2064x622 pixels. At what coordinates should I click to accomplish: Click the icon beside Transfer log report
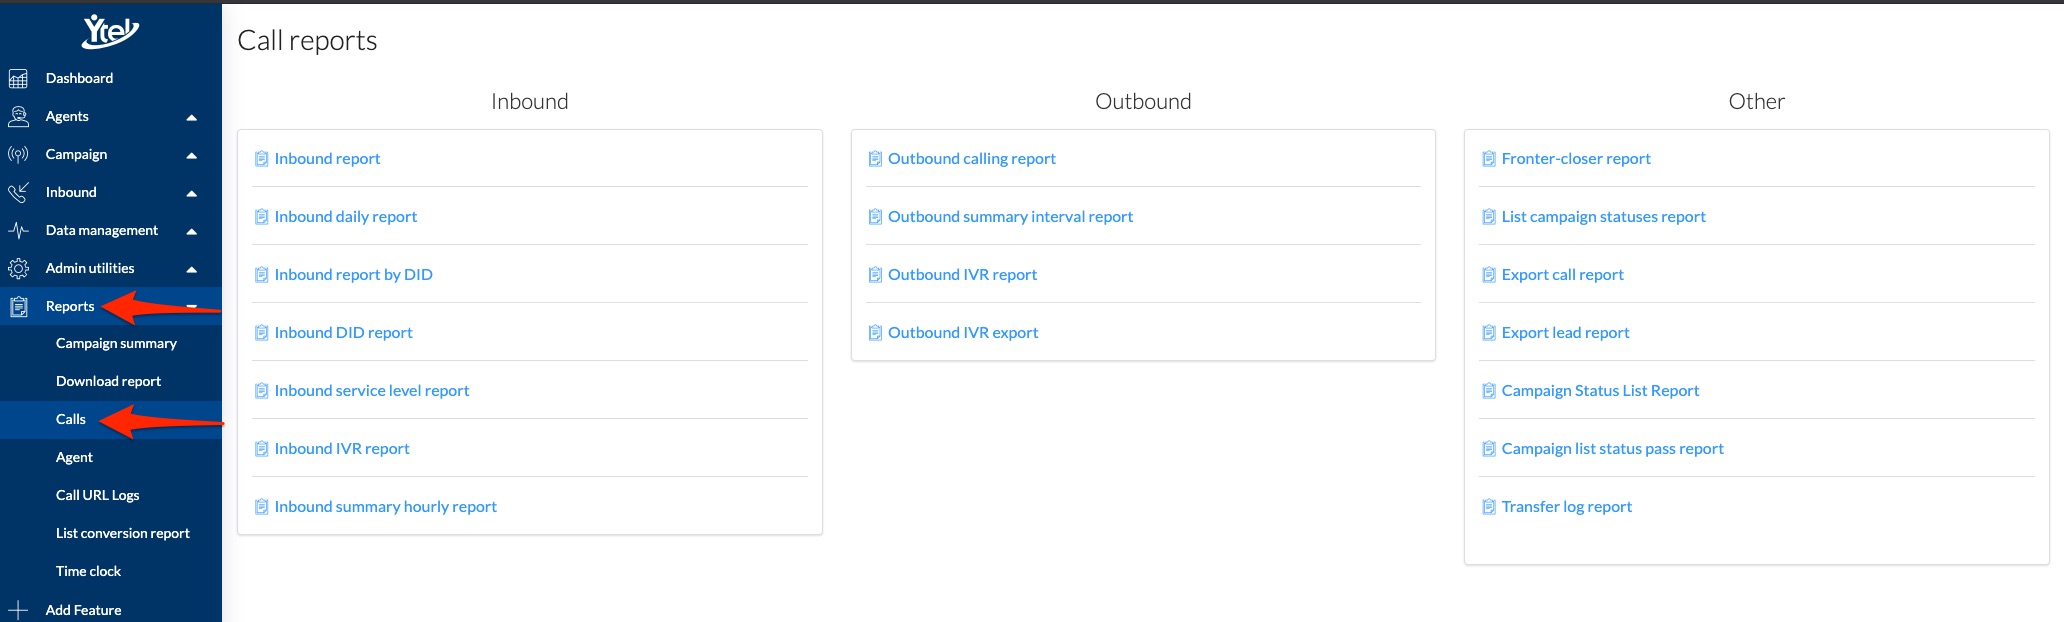[1488, 506]
